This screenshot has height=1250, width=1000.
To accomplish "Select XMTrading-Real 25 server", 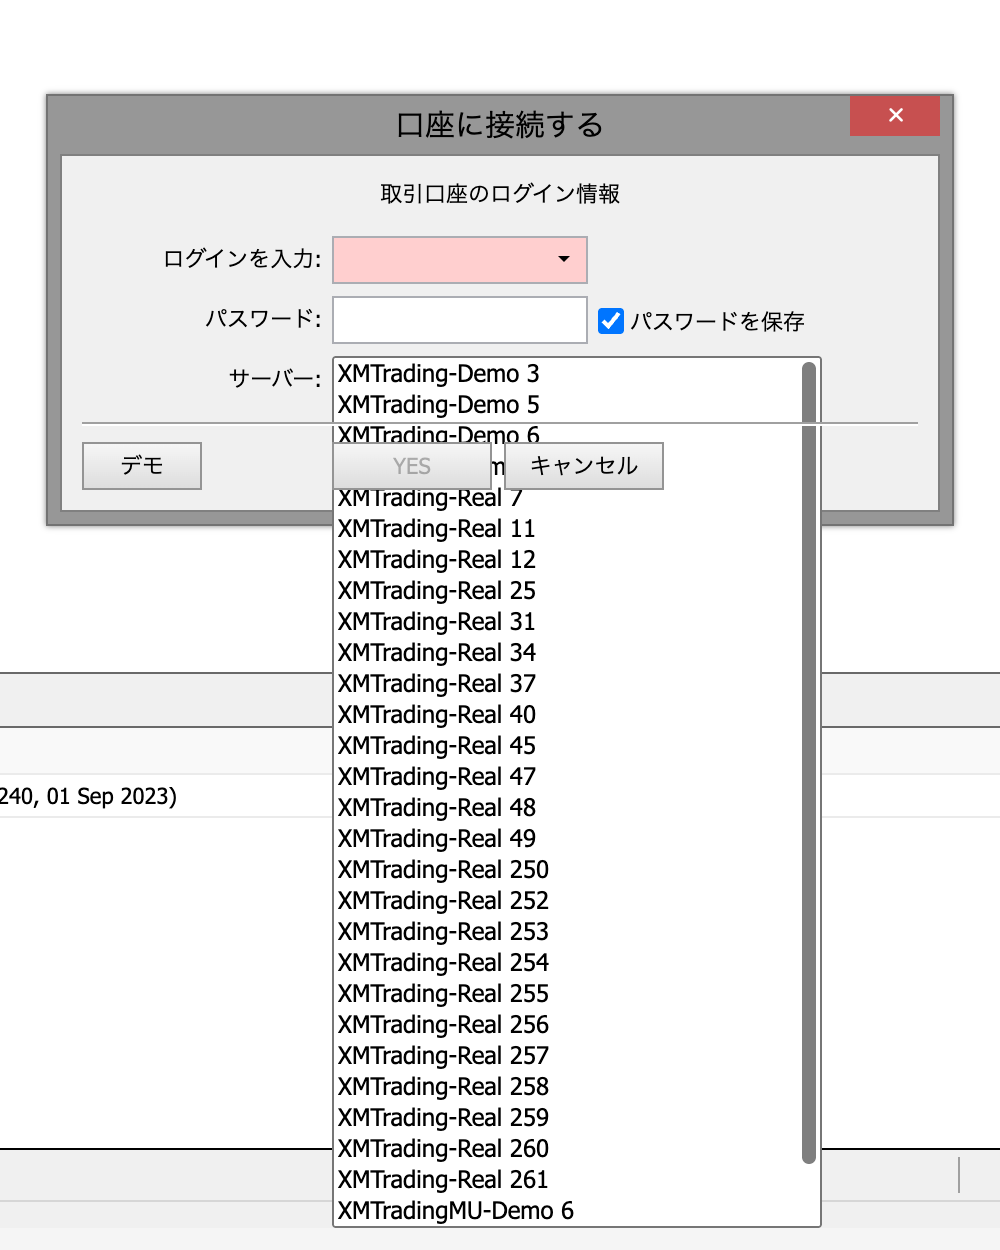I will (x=568, y=591).
